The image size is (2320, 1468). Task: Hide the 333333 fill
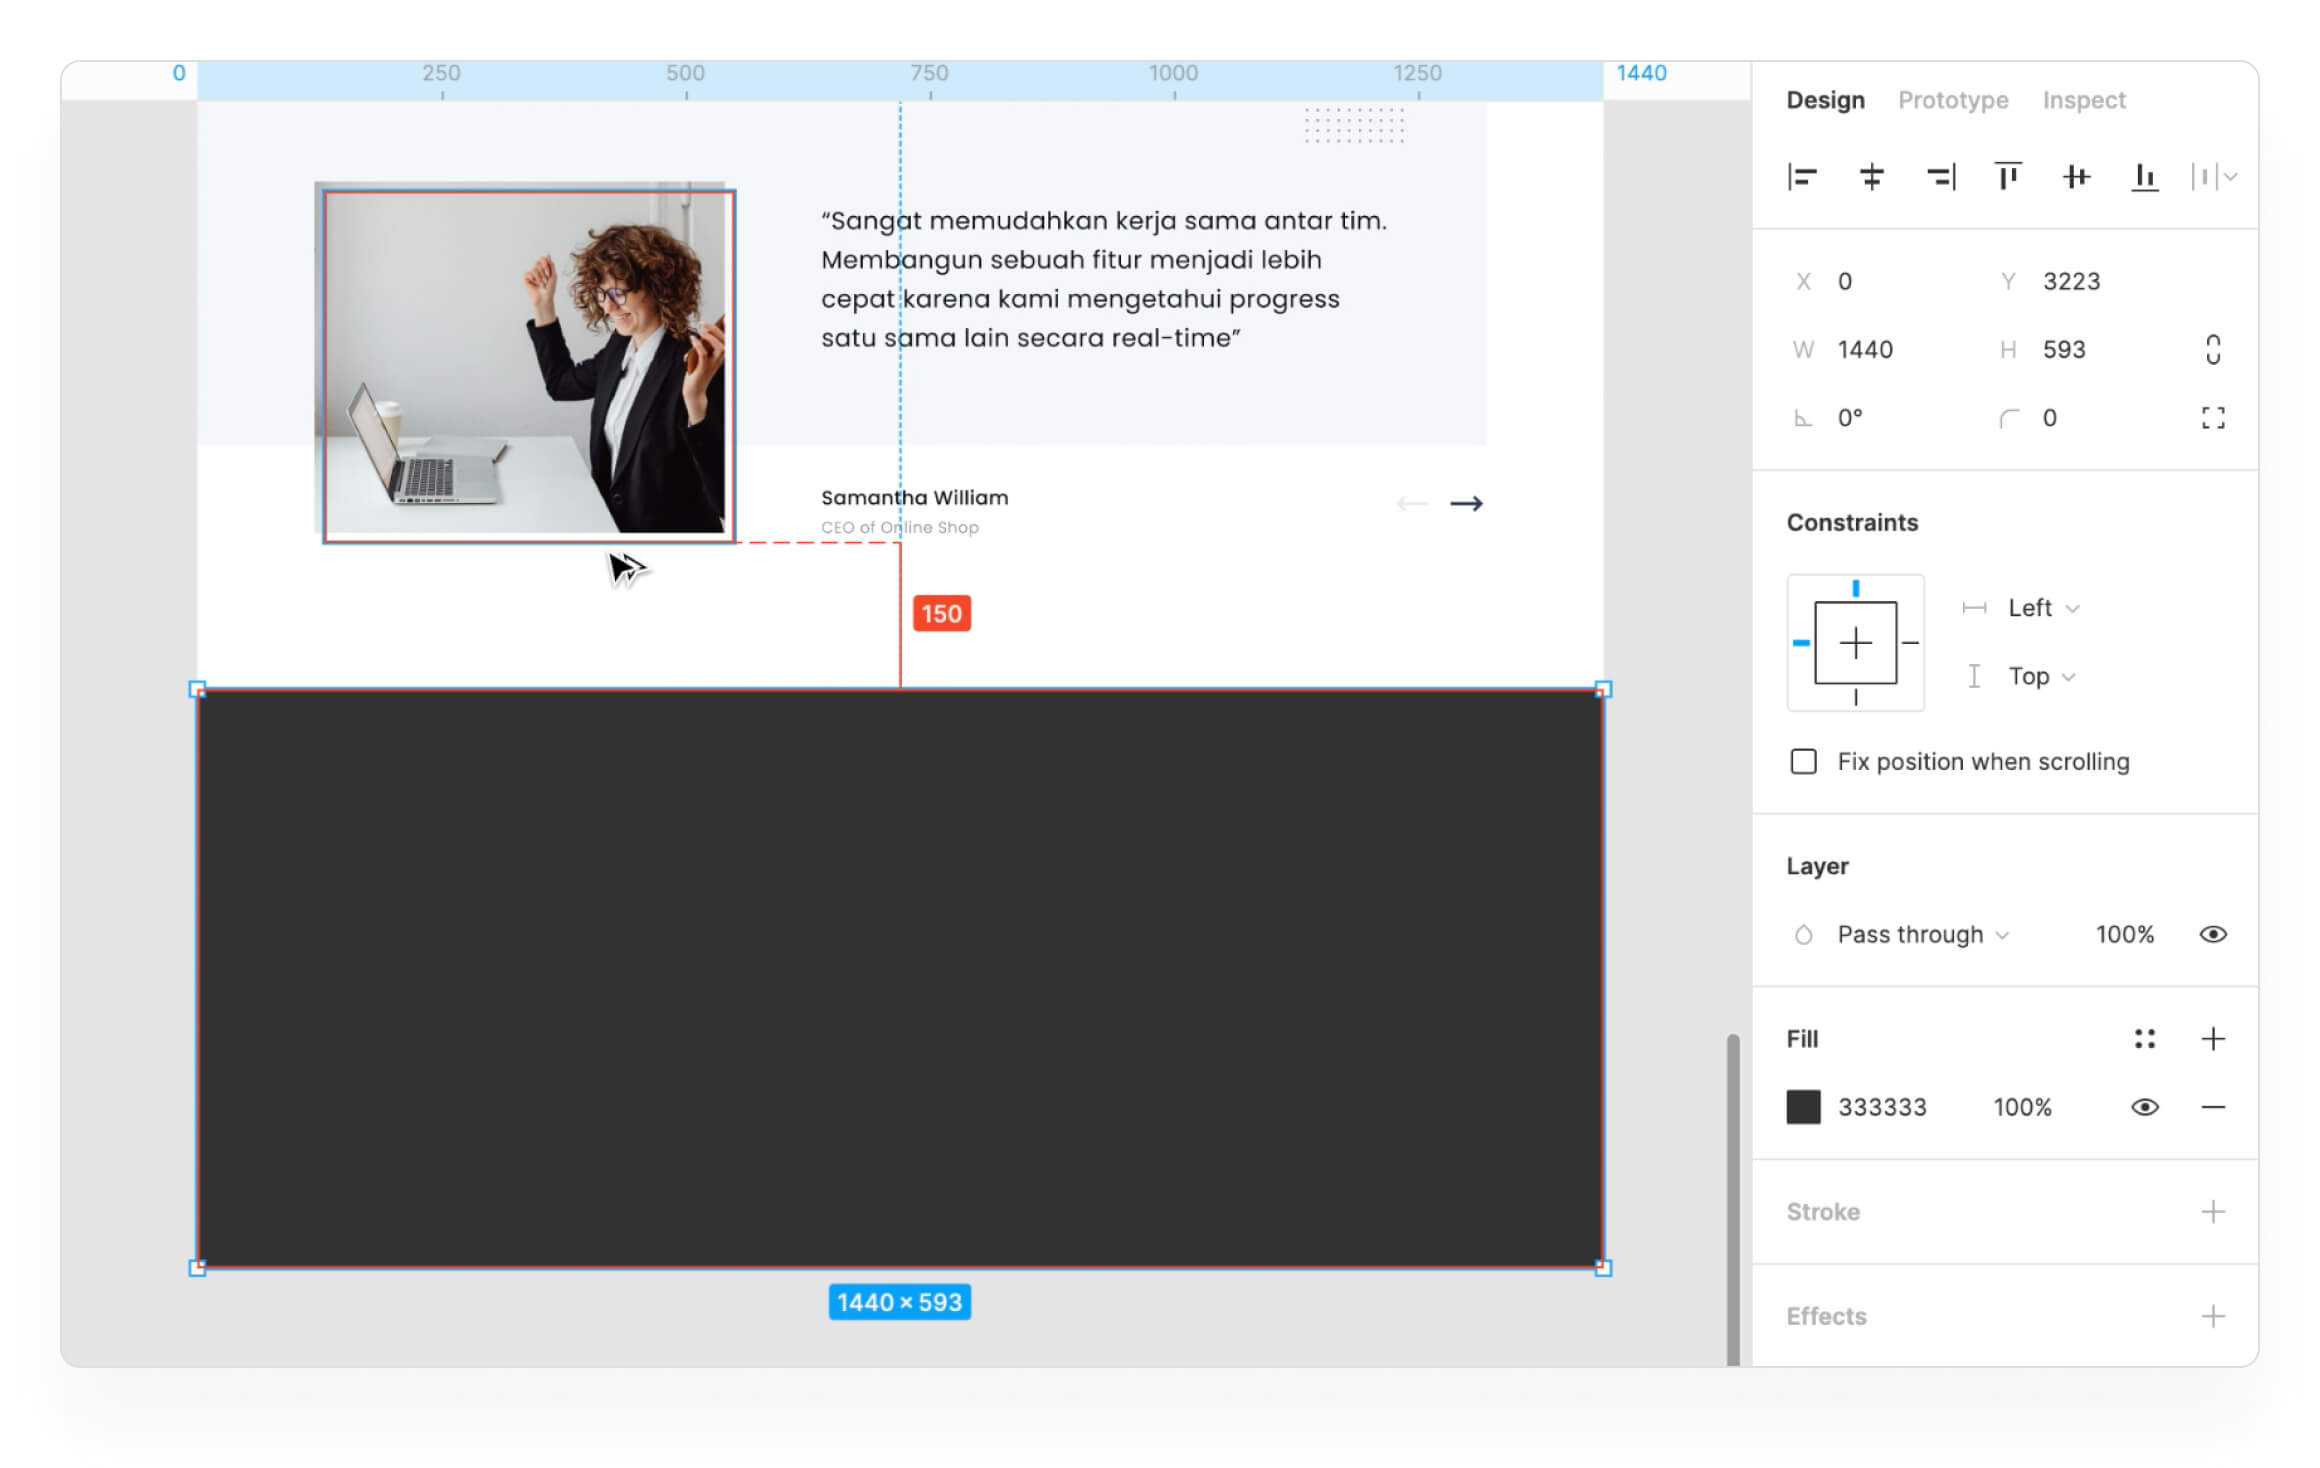(x=2144, y=1107)
